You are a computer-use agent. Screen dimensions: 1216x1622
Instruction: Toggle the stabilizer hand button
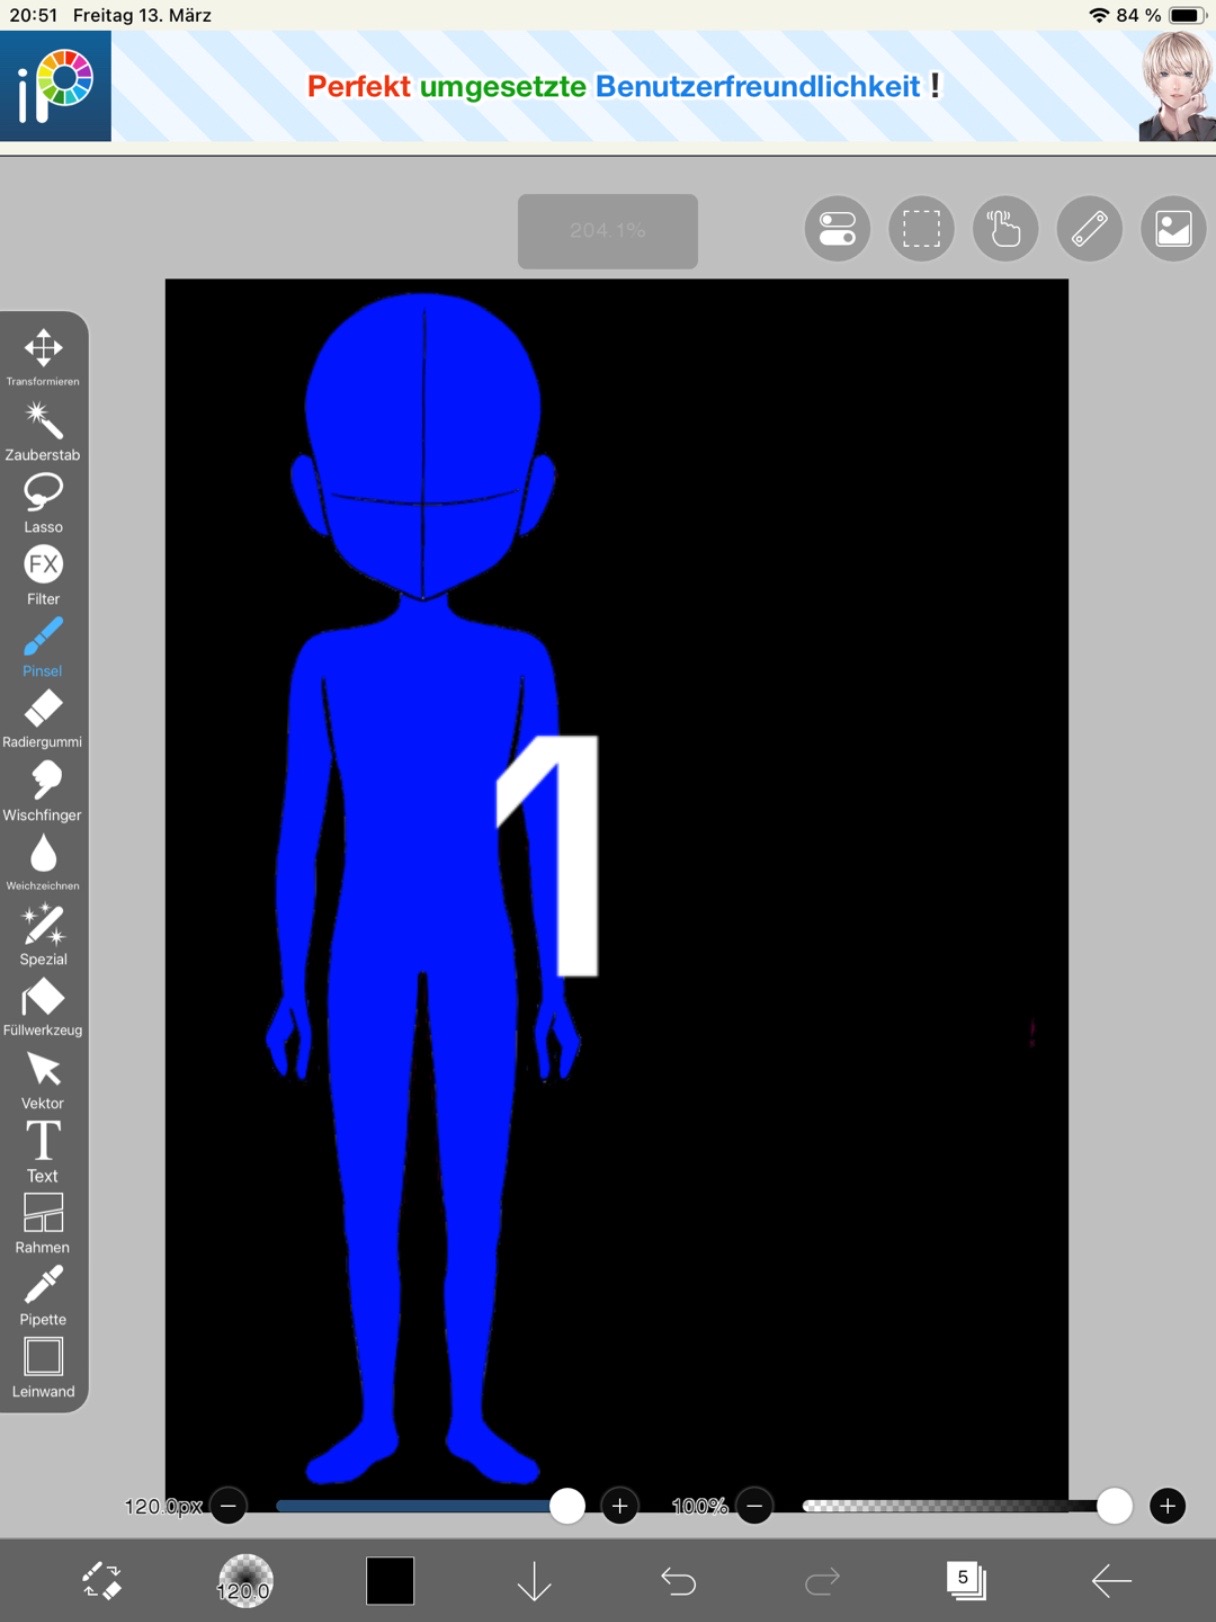point(1005,228)
